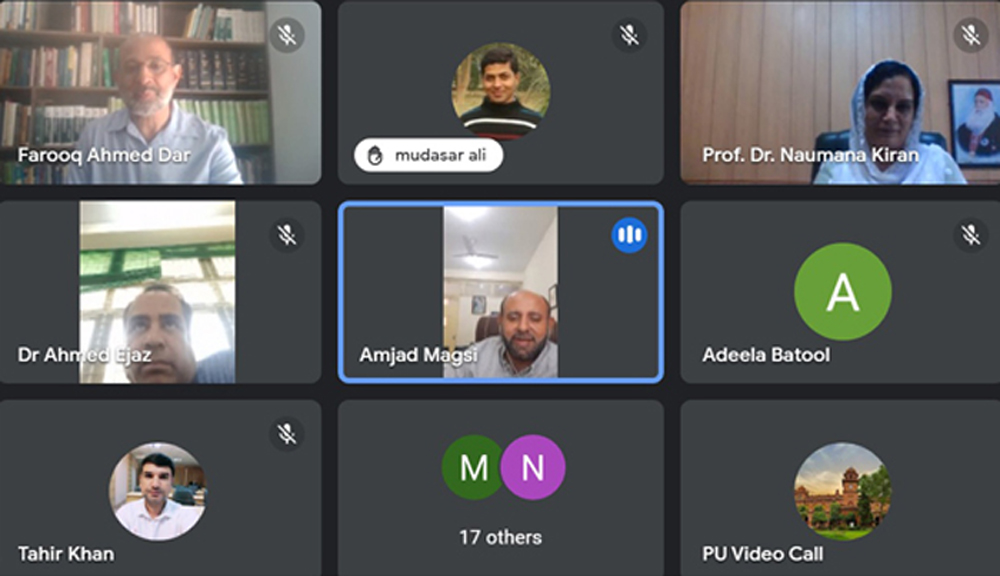Click muted mic icon on Tahir Khan tile
The height and width of the screenshot is (576, 1000).
point(287,434)
